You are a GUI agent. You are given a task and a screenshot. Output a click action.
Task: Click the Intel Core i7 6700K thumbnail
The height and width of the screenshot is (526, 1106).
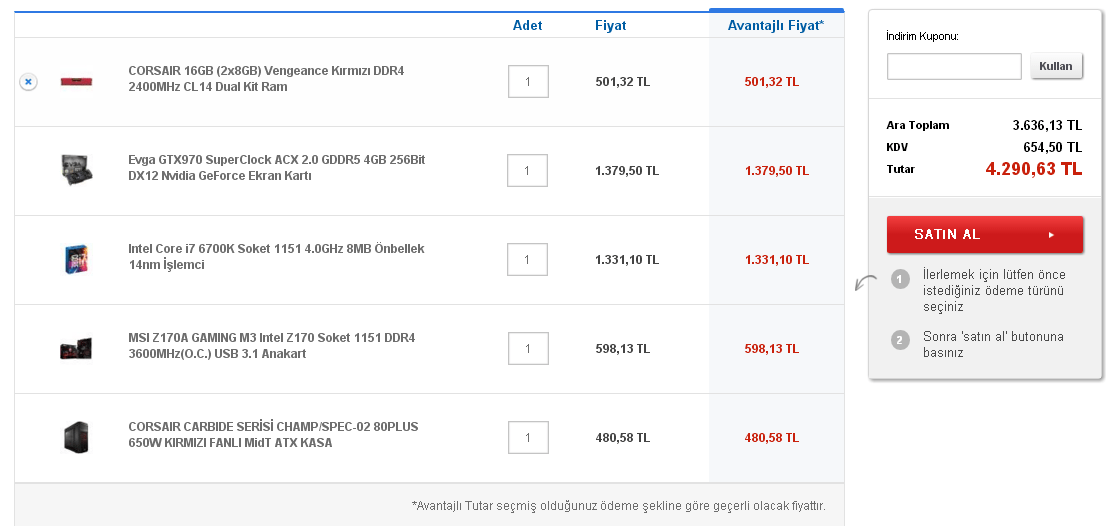(76, 259)
